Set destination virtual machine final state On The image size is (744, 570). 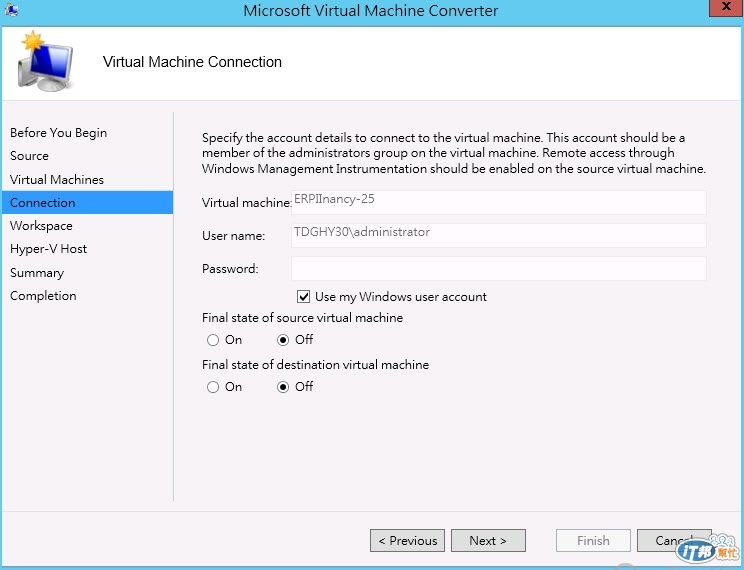(x=213, y=387)
